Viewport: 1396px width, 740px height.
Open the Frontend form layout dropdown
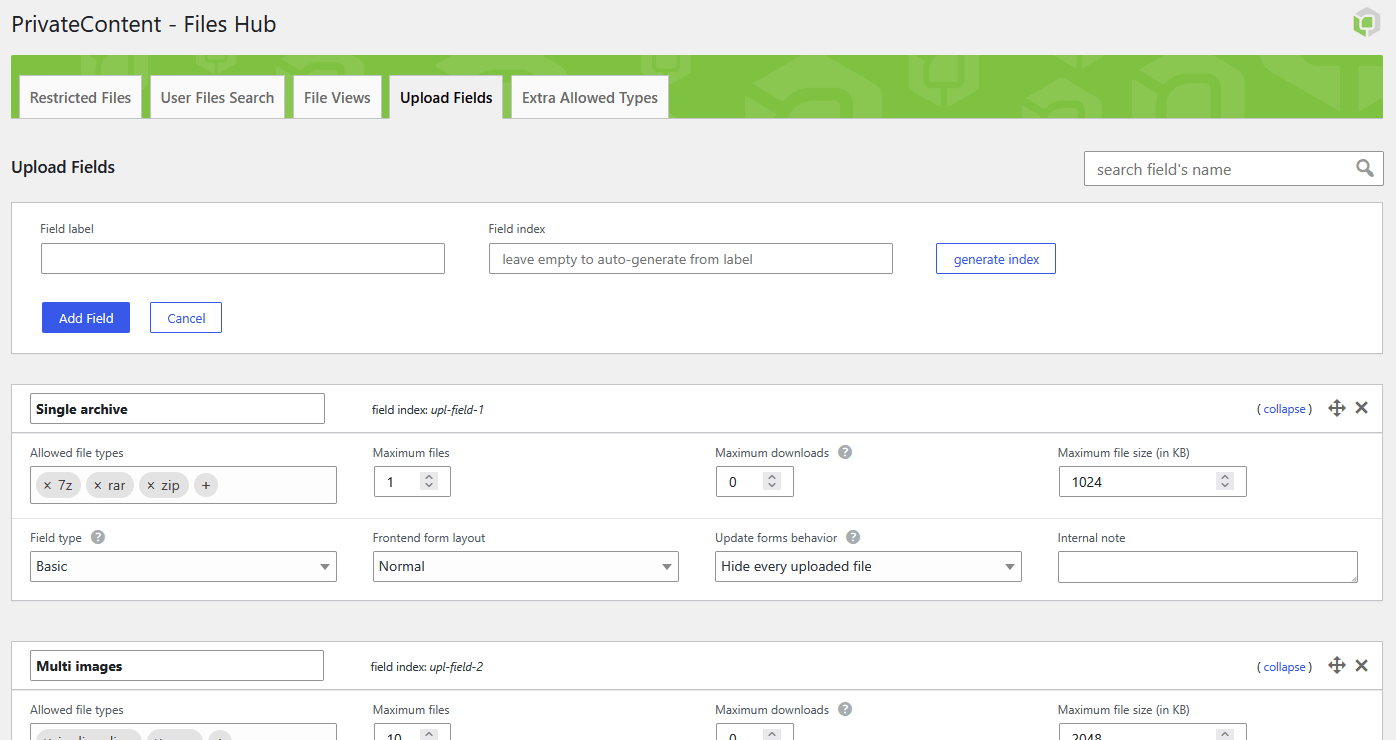pos(526,566)
